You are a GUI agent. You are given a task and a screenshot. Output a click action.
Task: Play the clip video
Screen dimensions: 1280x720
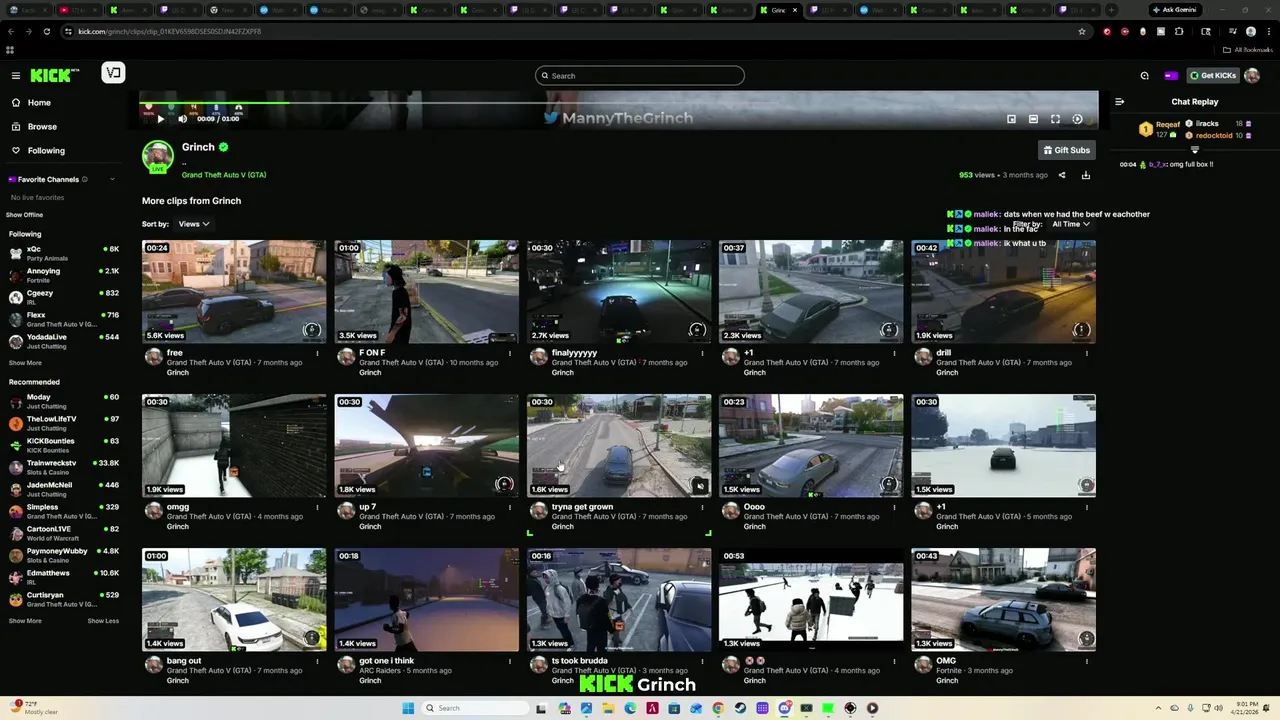[160, 119]
